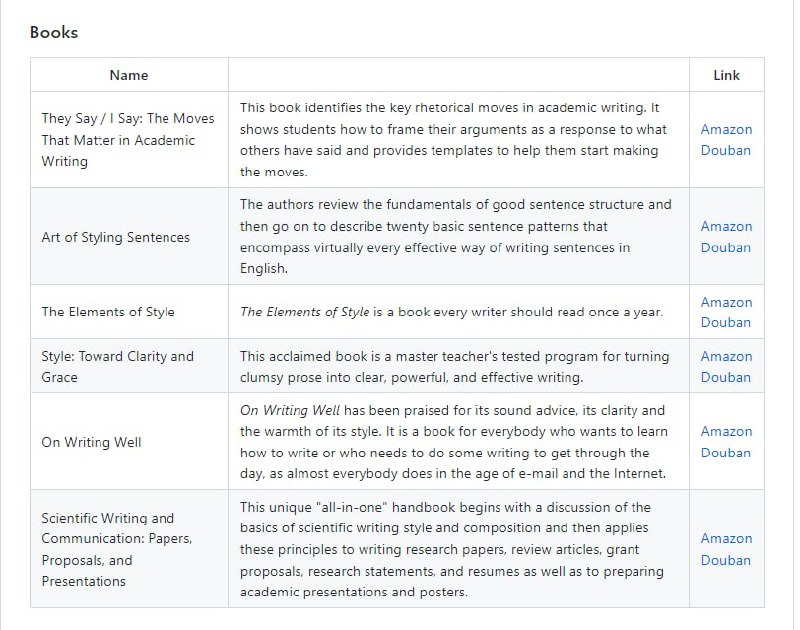Open Amazon link for Art of Styling Sentences
800x630 pixels.
[726, 226]
